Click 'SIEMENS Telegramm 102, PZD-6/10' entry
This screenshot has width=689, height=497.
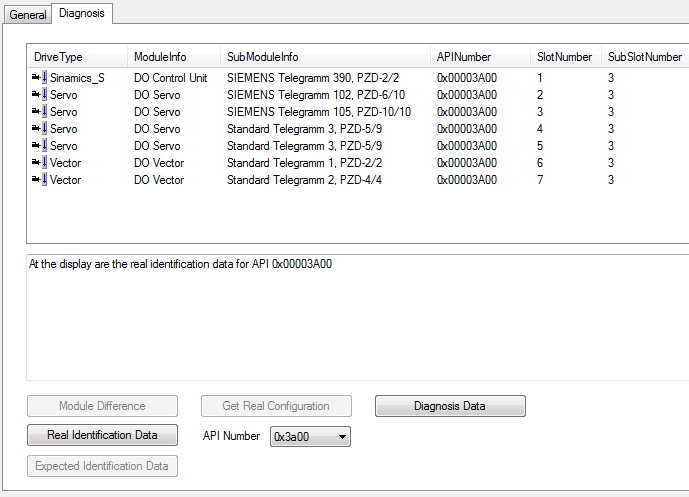point(316,94)
